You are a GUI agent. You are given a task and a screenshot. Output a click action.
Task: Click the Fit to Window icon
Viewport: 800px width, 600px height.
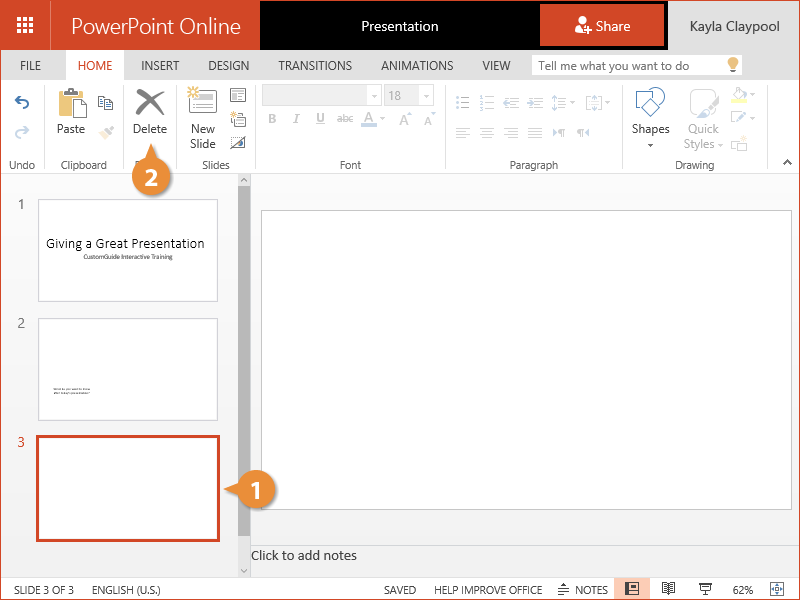tap(776, 589)
